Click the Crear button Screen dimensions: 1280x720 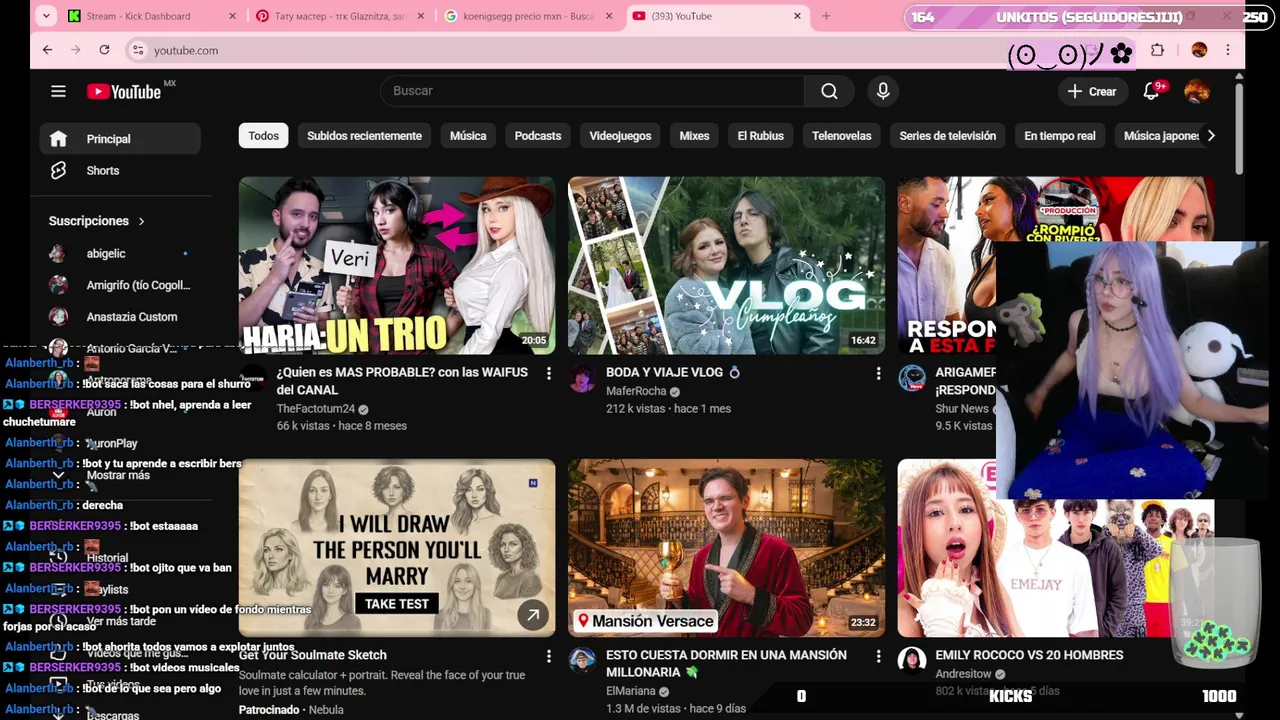[1092, 91]
